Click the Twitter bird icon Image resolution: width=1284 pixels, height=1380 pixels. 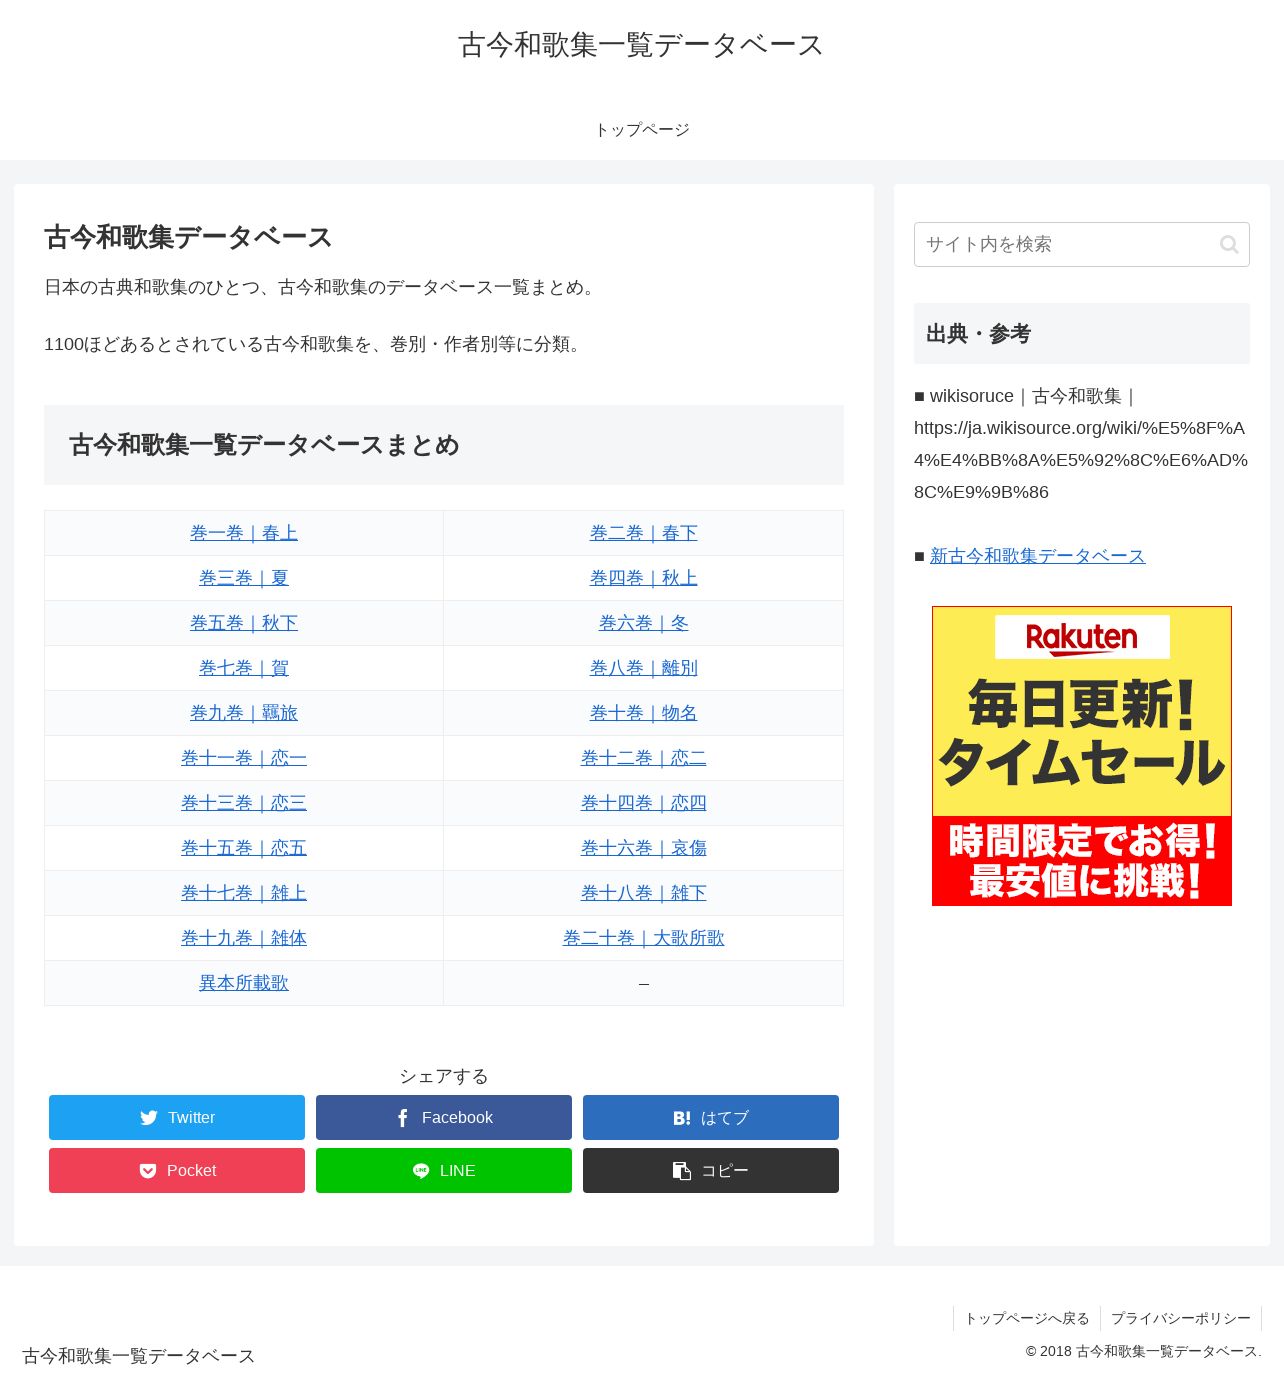point(149,1118)
